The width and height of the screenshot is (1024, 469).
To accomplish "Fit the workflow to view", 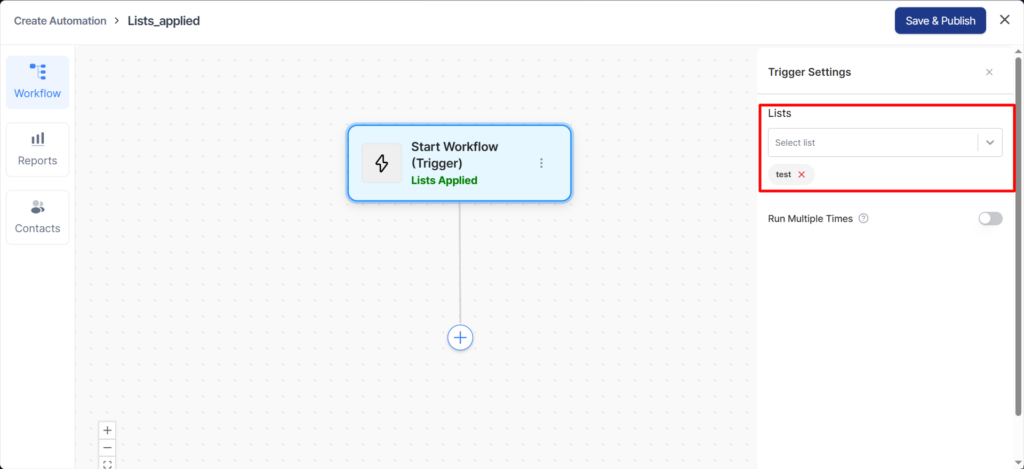I will 108,463.
